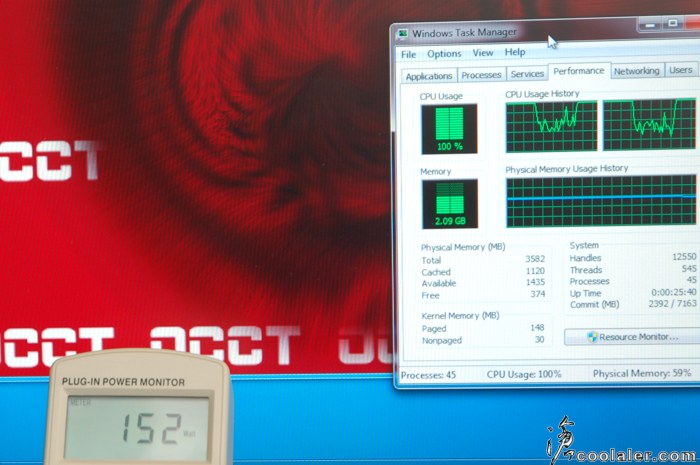Click the Task Manager title bar icon

coord(403,34)
